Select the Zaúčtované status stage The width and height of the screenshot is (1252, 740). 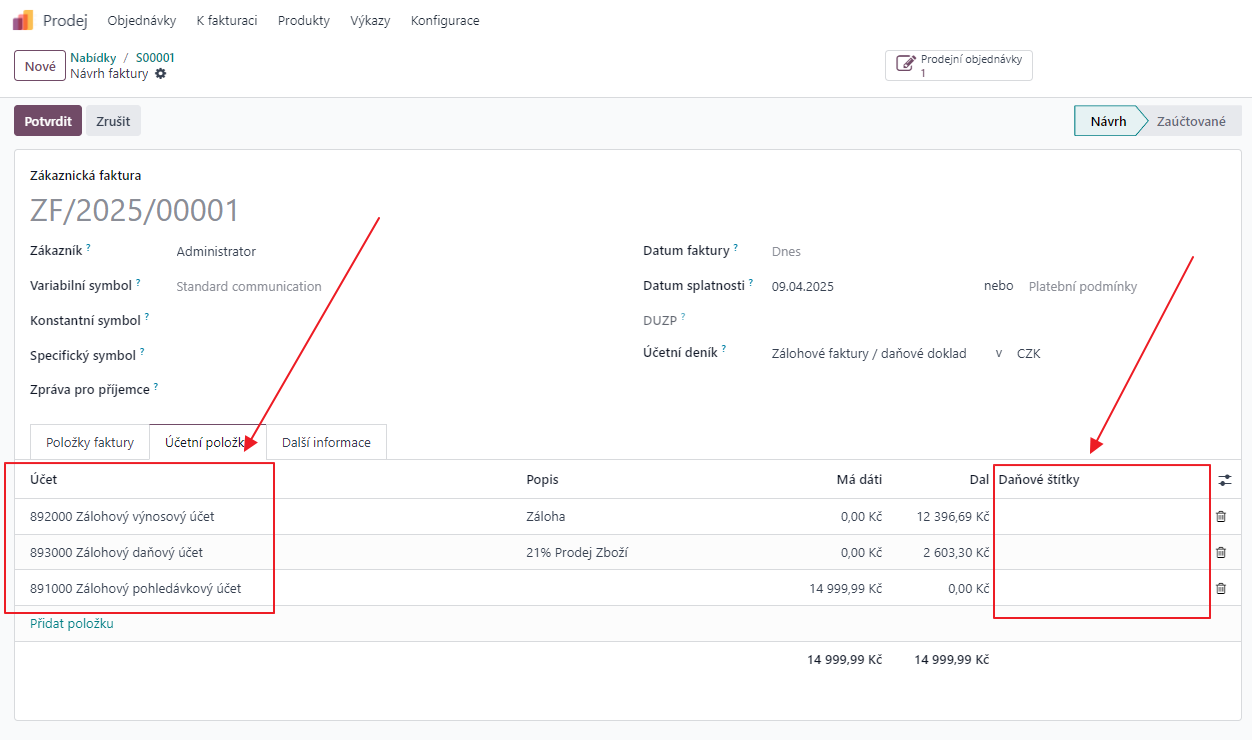point(1191,121)
